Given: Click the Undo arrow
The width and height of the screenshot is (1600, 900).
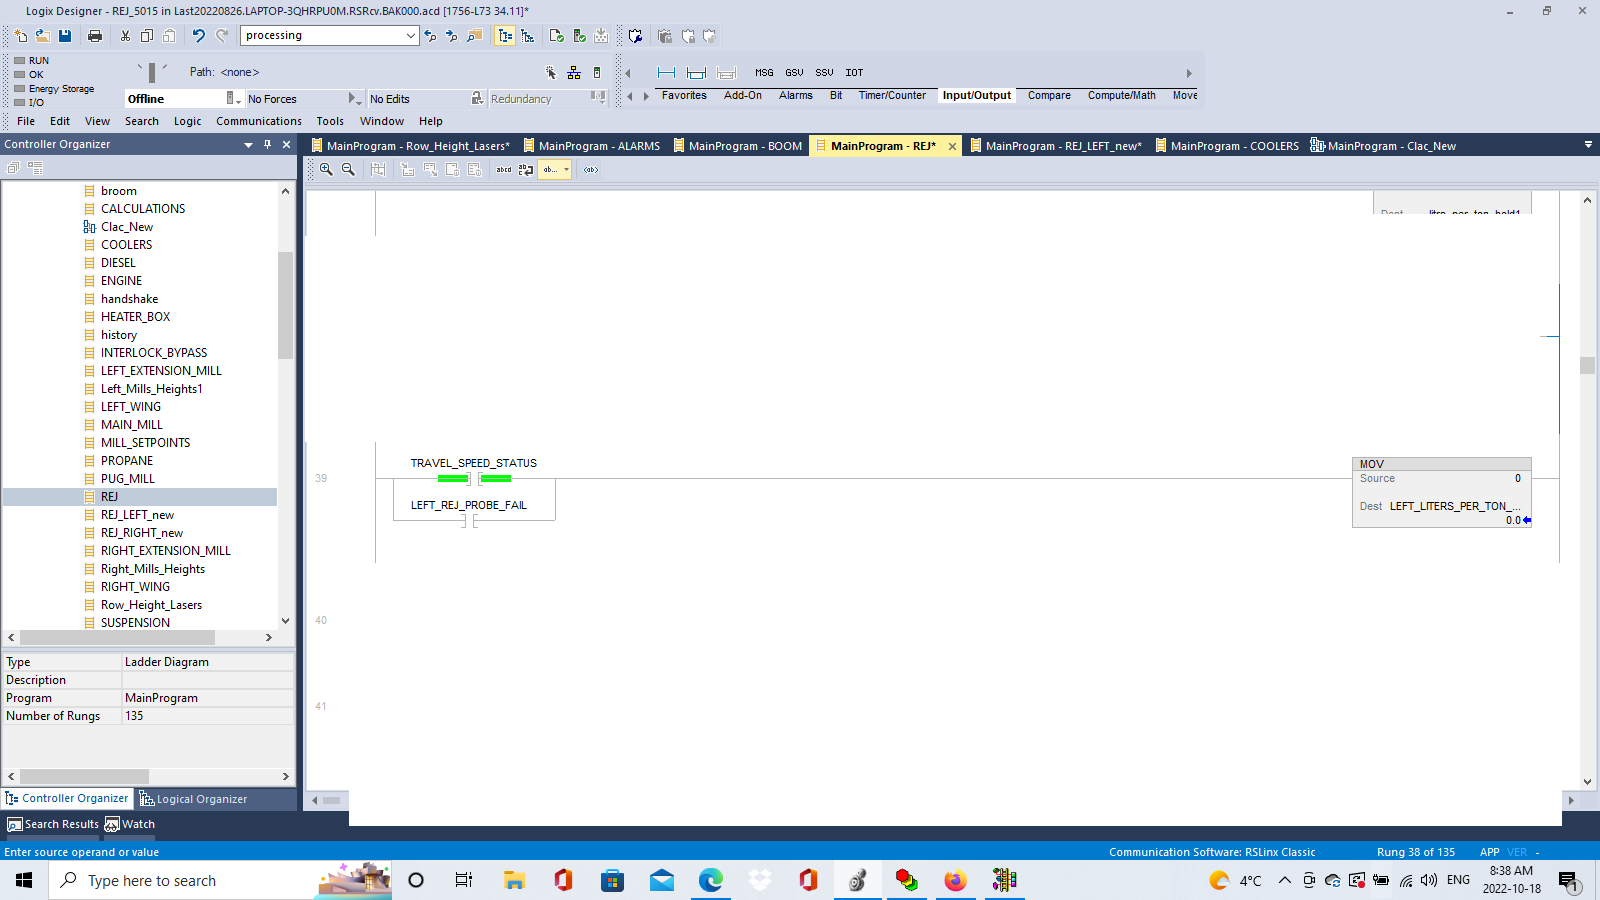Looking at the screenshot, I should (198, 36).
